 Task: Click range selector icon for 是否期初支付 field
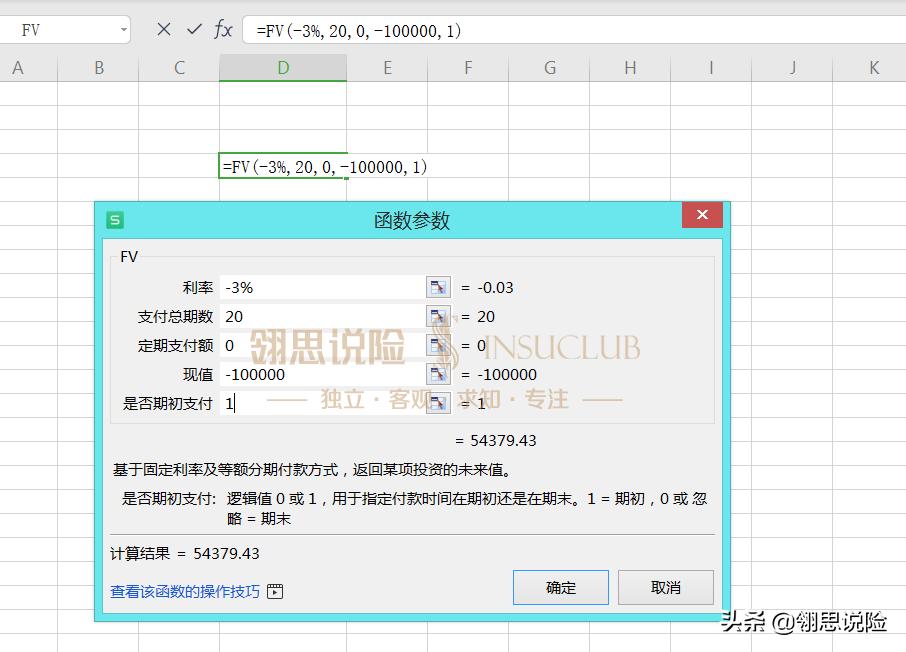(x=438, y=403)
